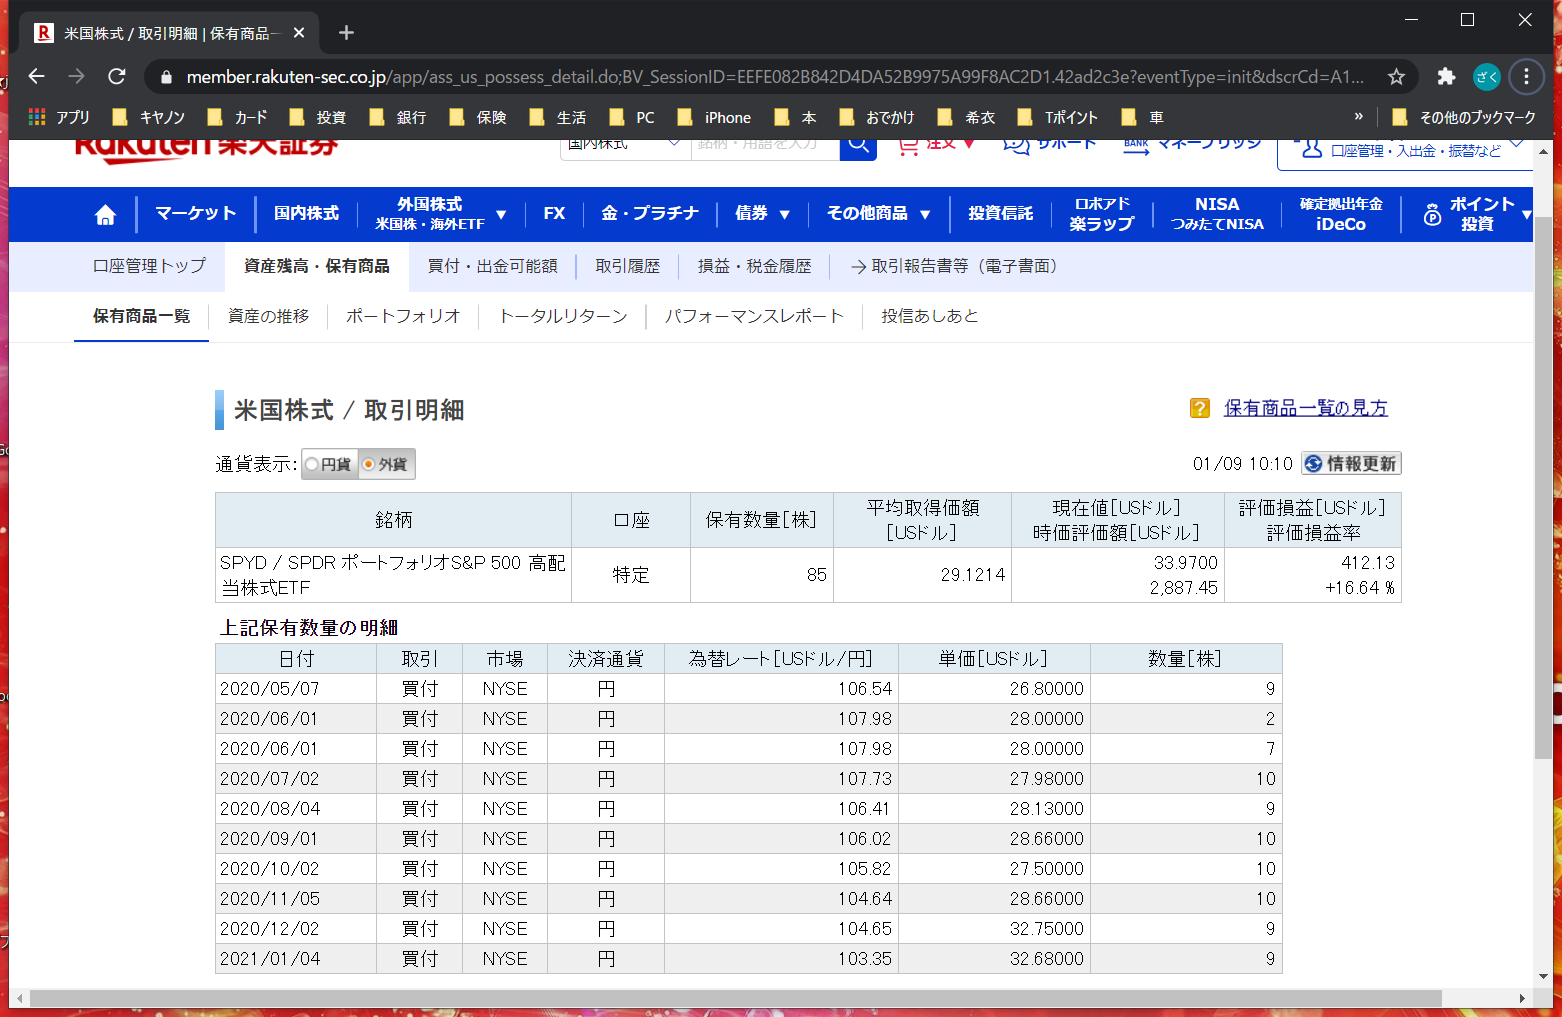Open 取引報告書等（電子書面）link
The width and height of the screenshot is (1562, 1017).
coord(955,267)
